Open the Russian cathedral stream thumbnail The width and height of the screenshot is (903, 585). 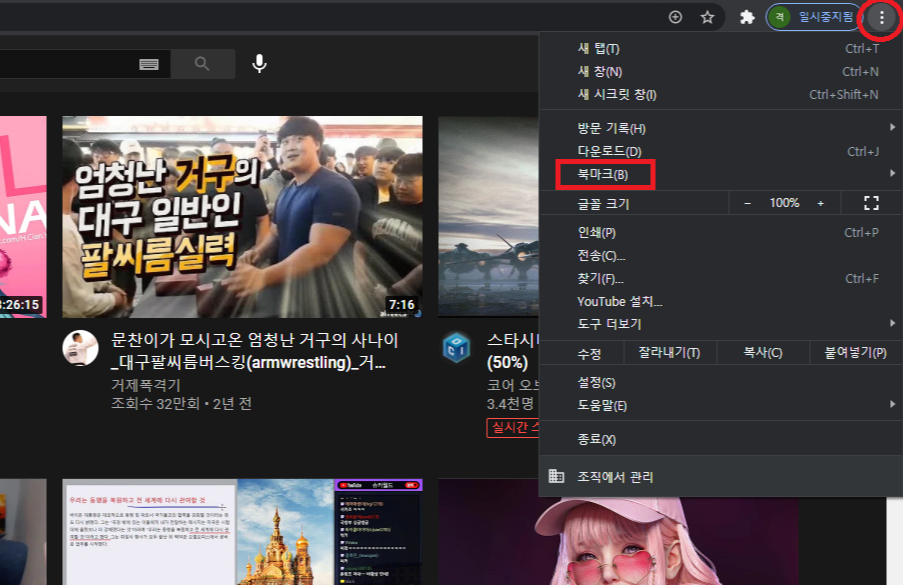click(x=242, y=531)
